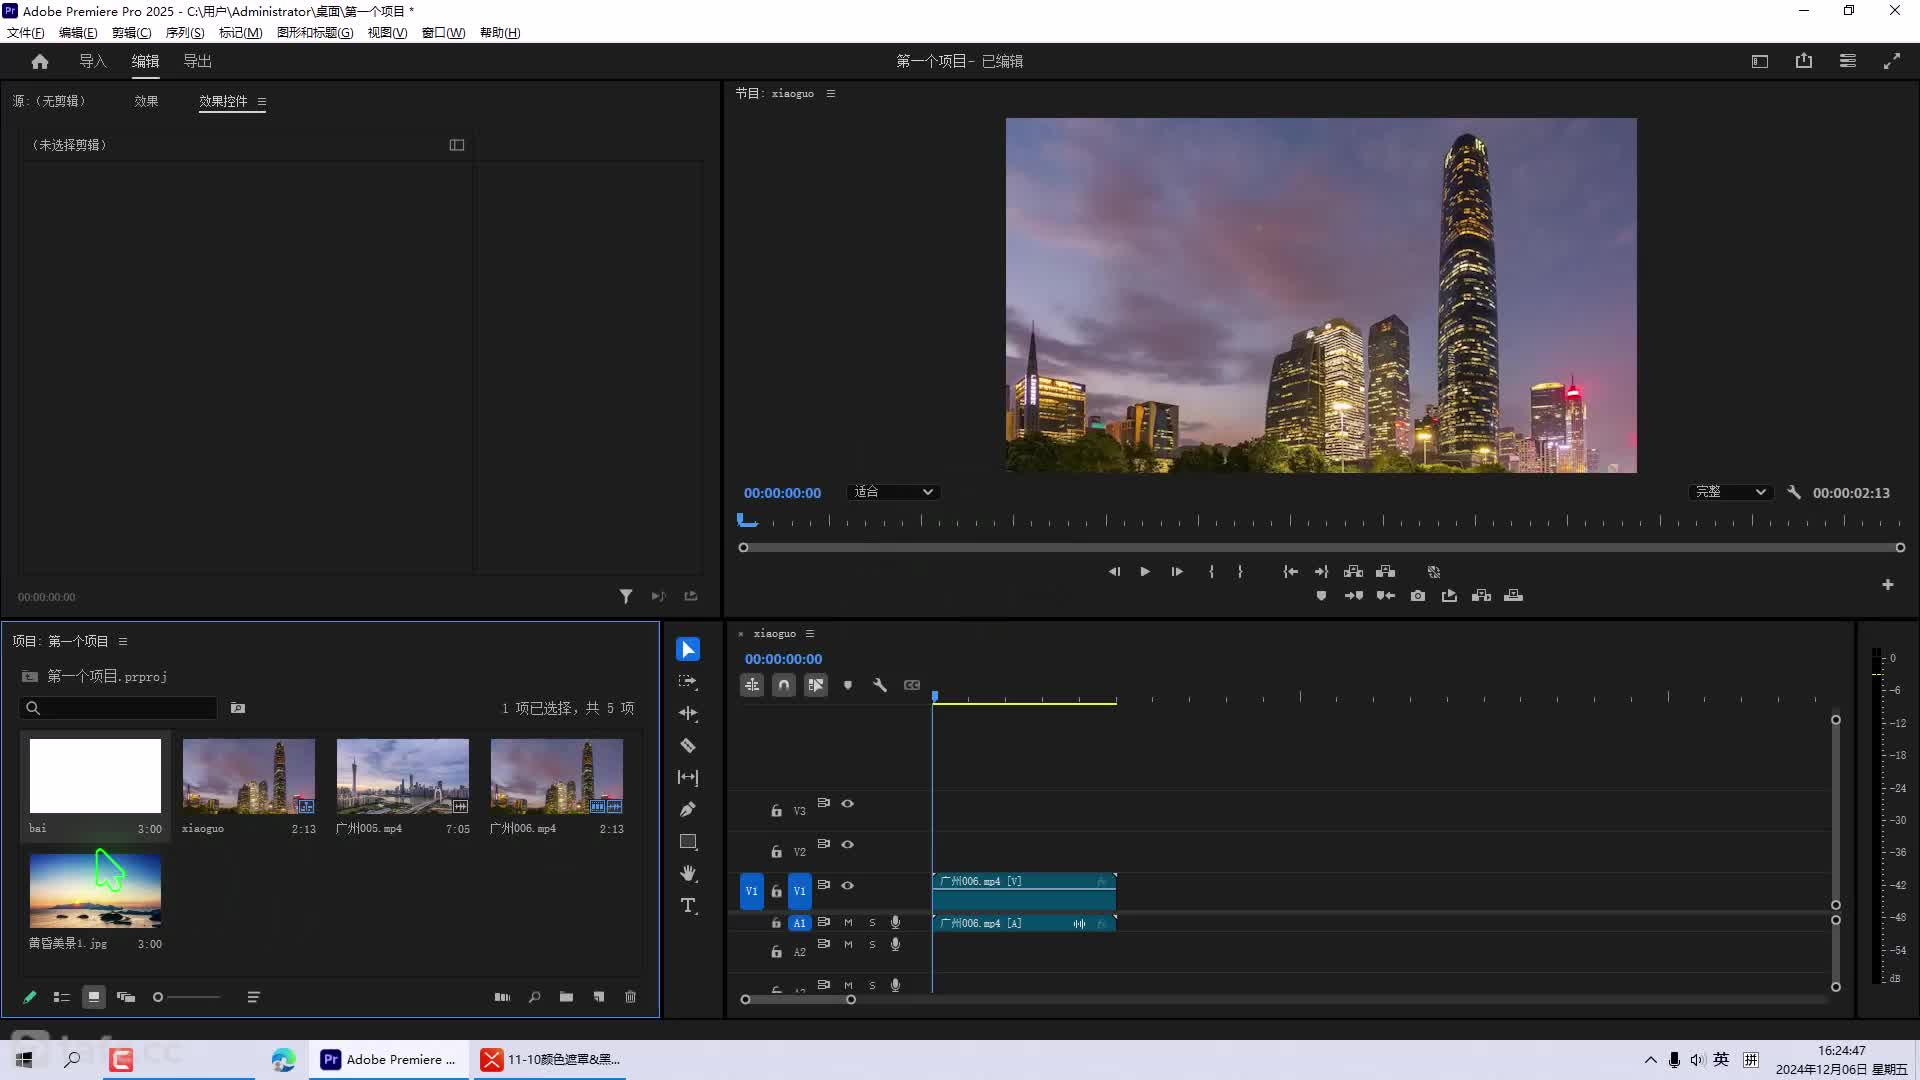
Task: Open the button editor plus
Action: pos(1888,585)
